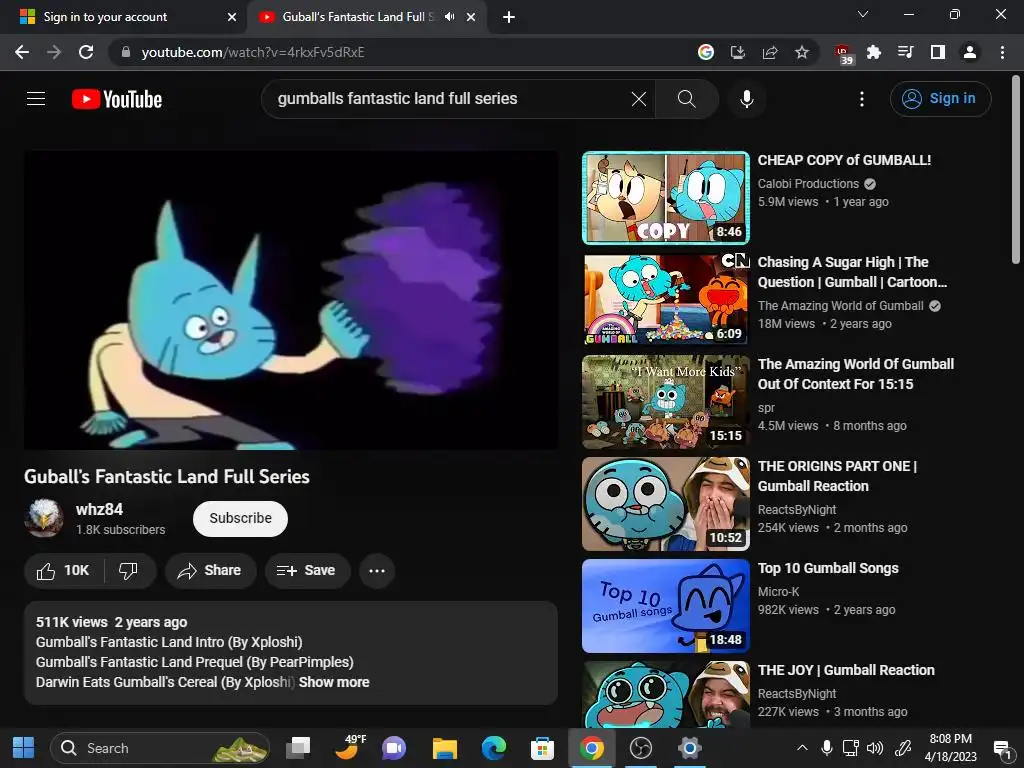Open OBS Studio from taskbar
The width and height of the screenshot is (1024, 768).
(641, 748)
